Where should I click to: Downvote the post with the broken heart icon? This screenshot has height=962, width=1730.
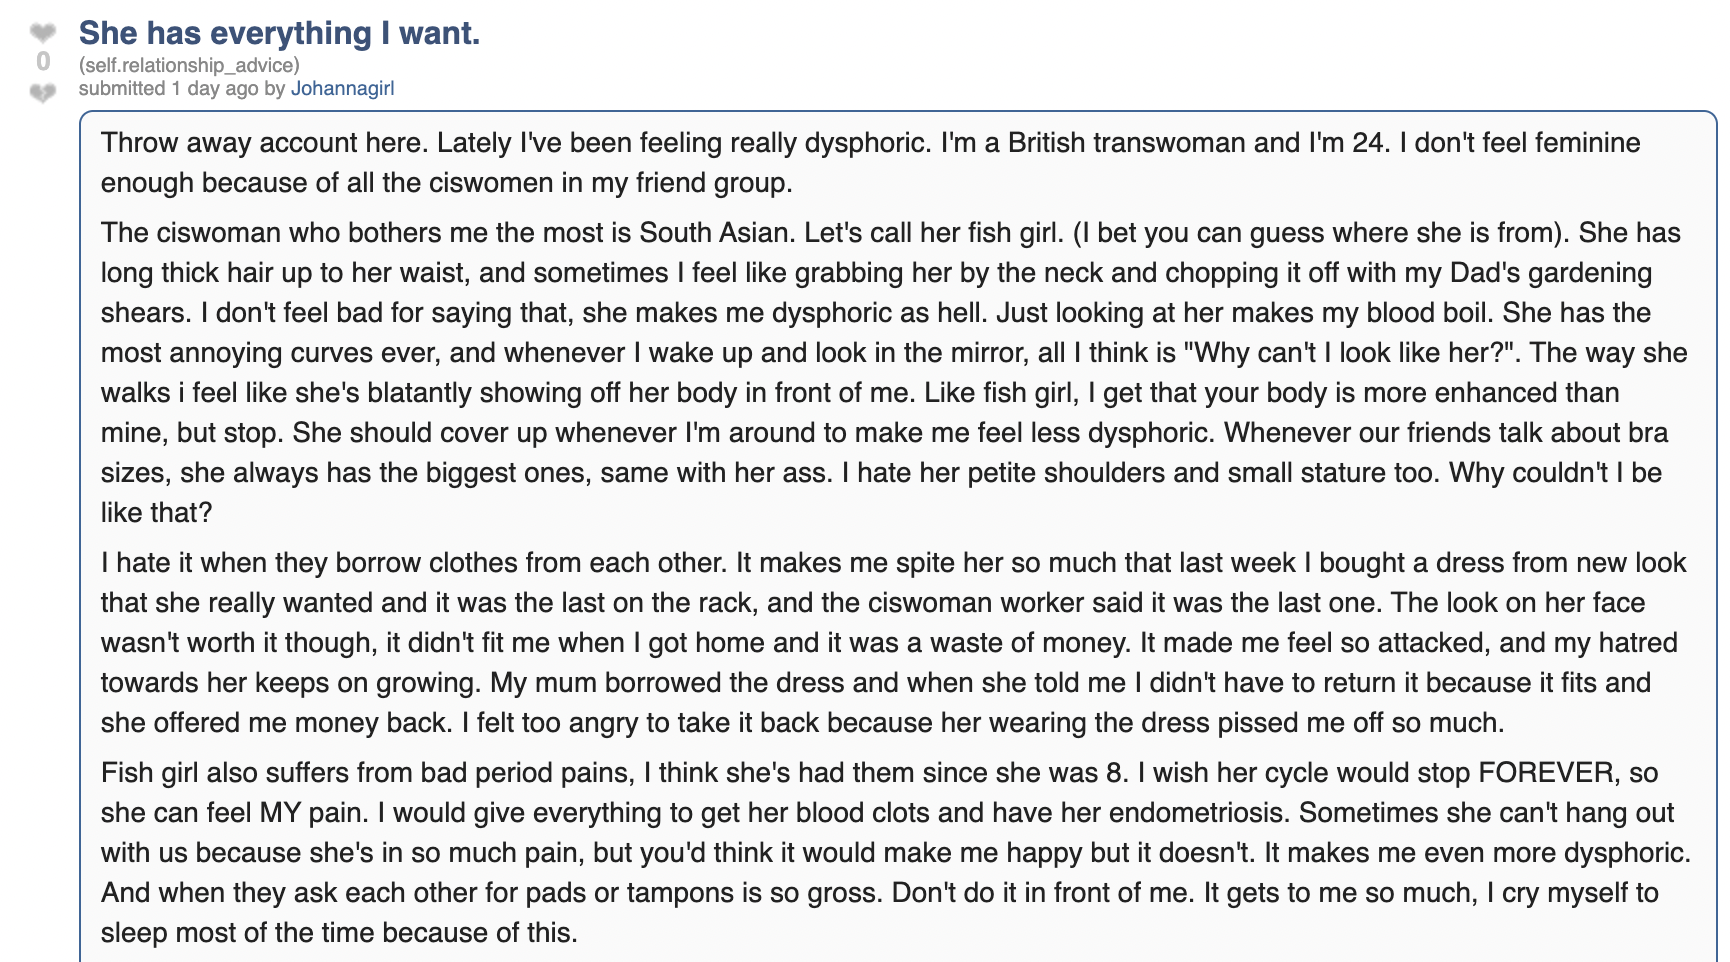point(43,93)
